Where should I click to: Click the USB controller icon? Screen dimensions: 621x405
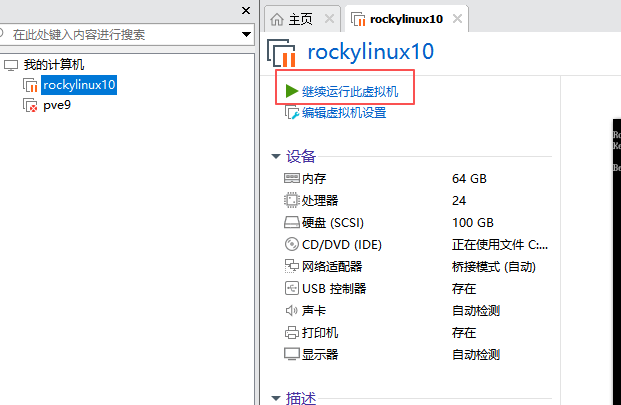[292, 288]
